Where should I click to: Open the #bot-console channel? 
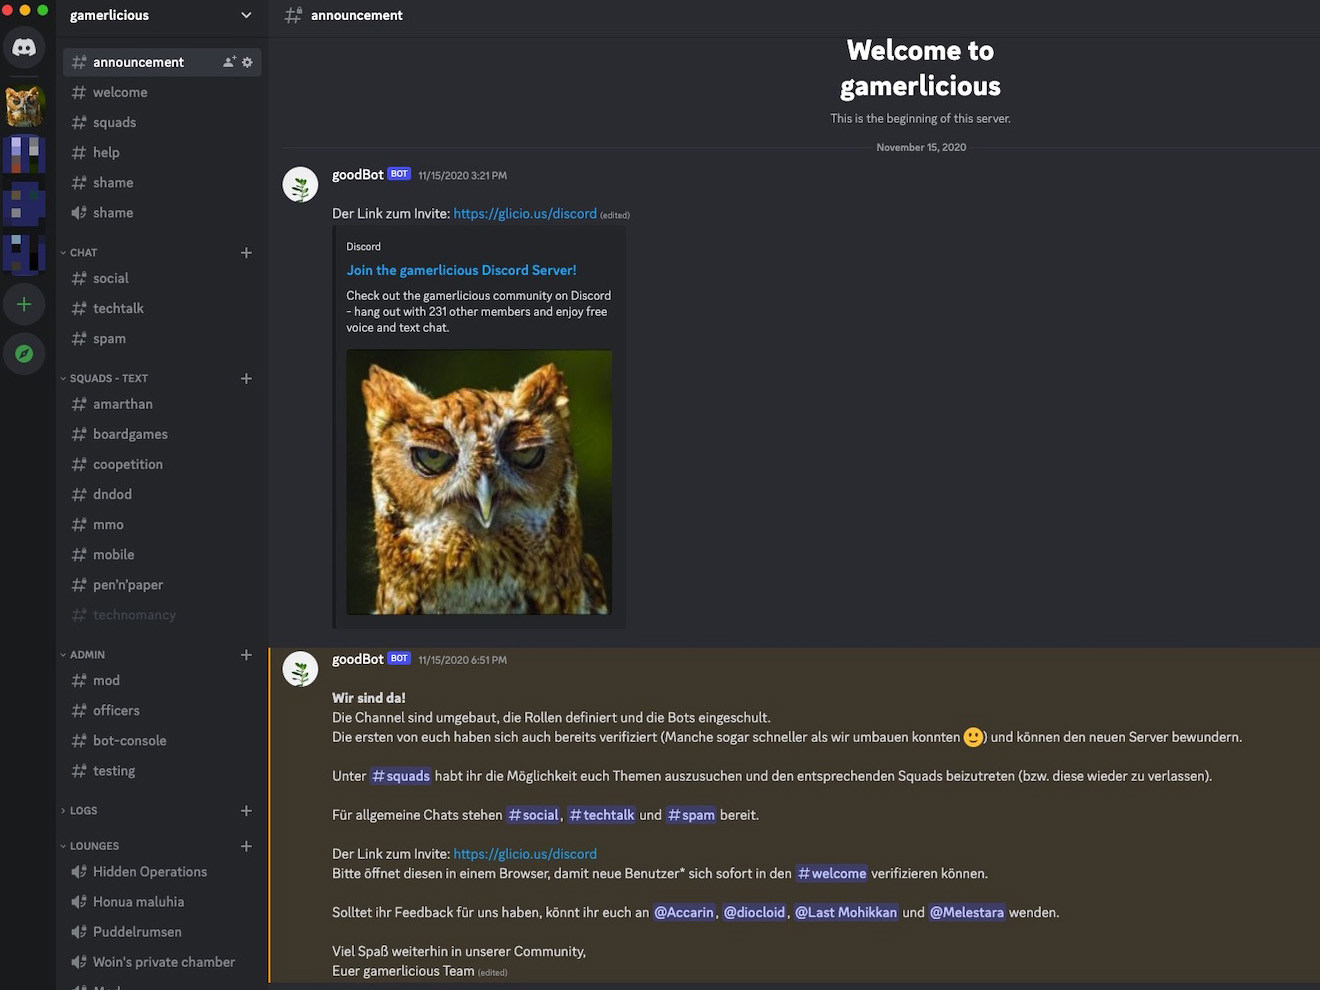(x=129, y=740)
